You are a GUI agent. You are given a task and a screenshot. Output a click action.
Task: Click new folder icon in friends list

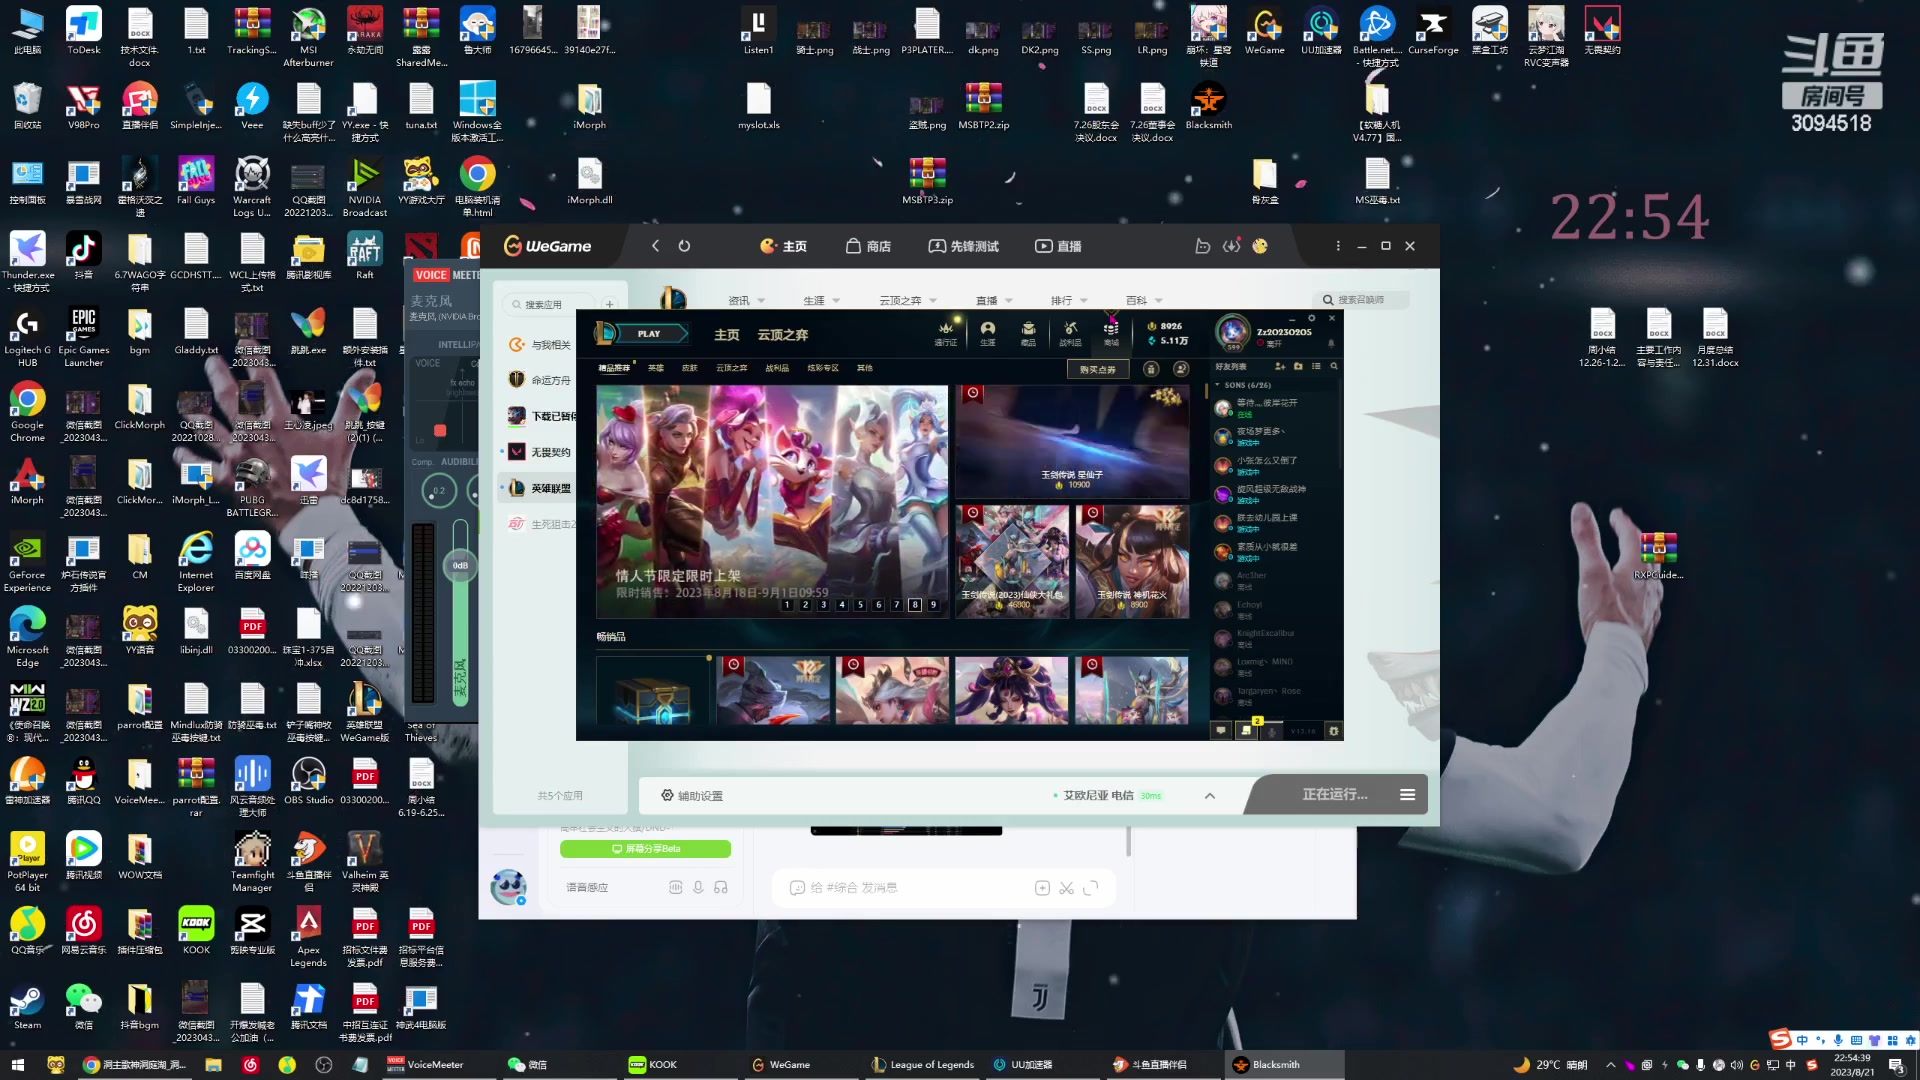pyautogui.click(x=1298, y=366)
